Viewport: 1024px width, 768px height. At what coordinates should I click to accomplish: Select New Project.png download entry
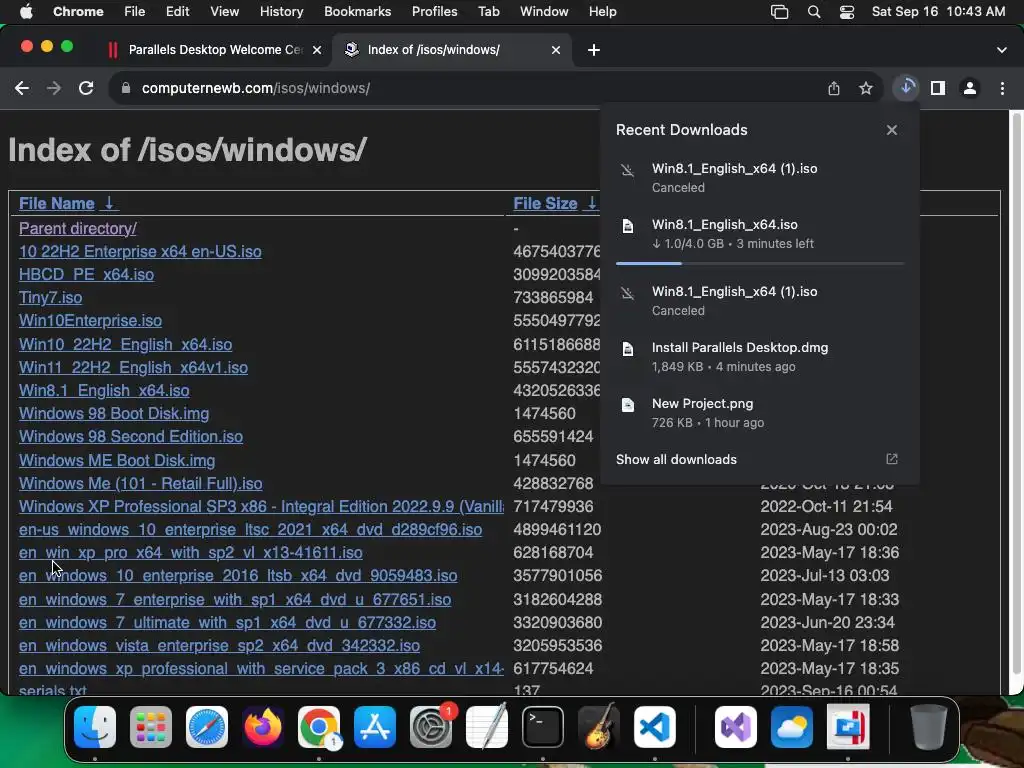click(x=760, y=413)
